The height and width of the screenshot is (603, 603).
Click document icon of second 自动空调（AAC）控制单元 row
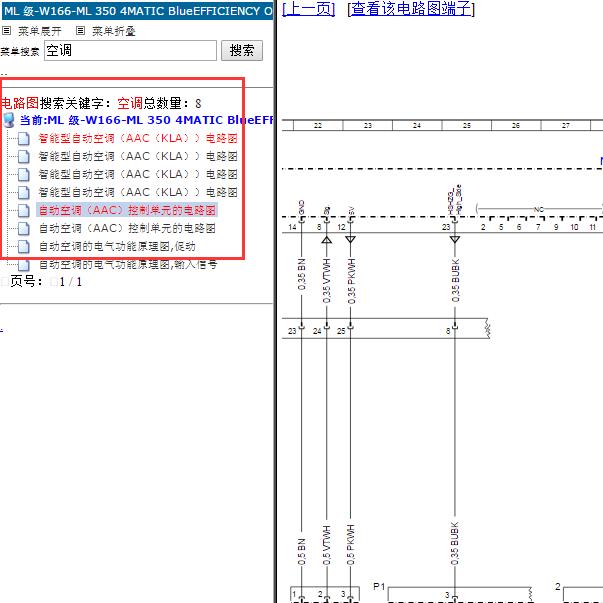tap(23, 228)
